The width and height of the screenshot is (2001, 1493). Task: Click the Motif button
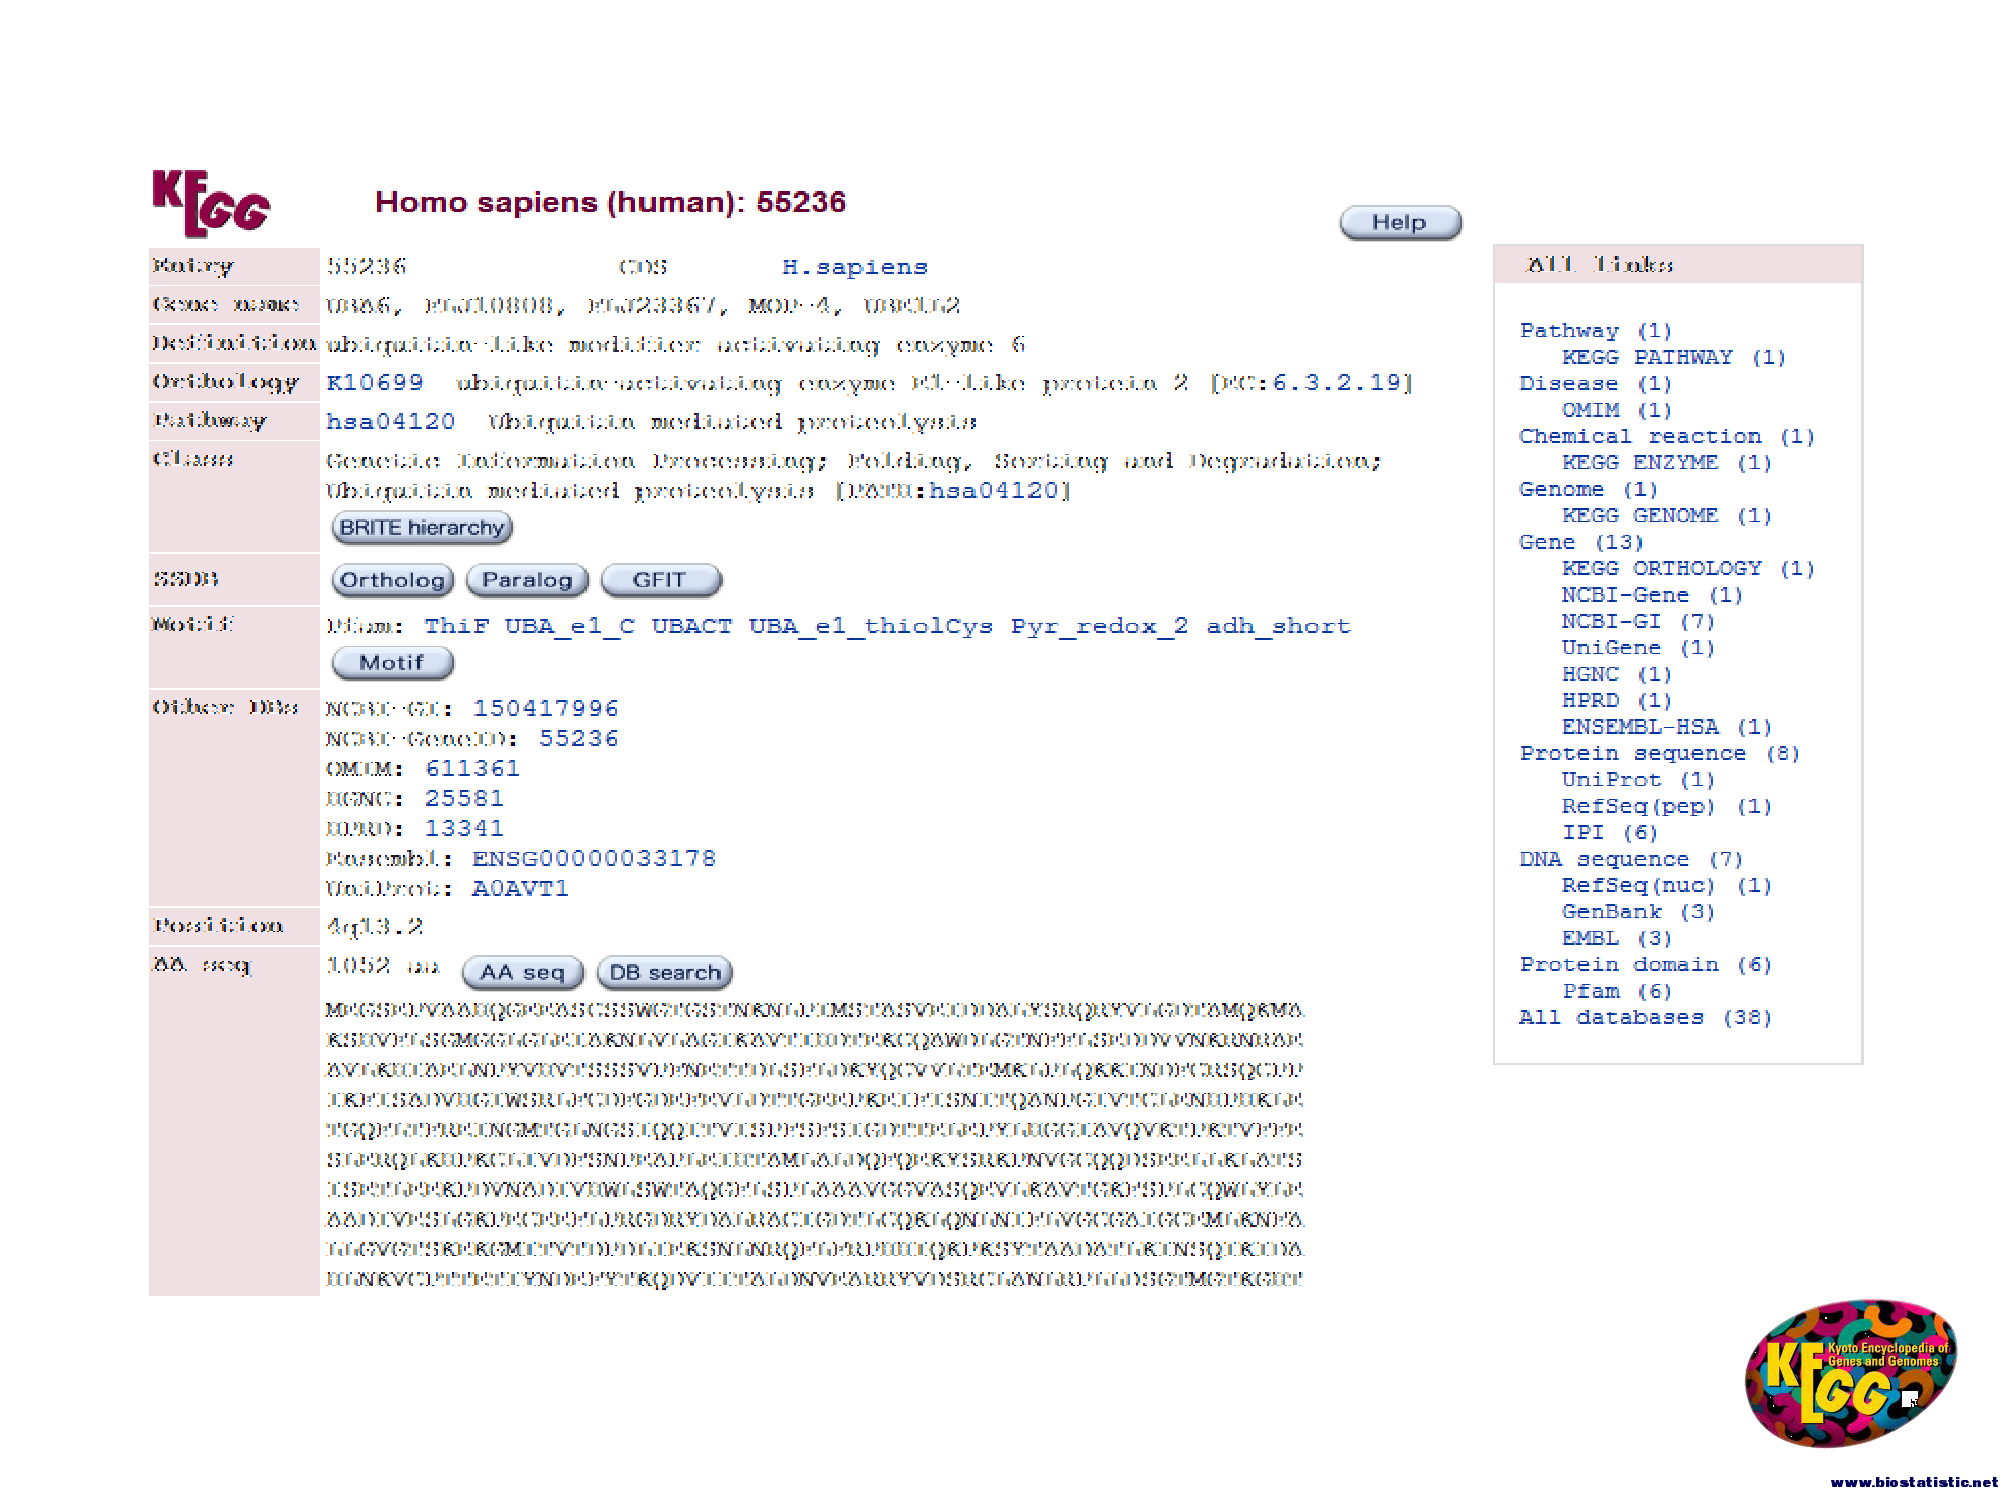(392, 663)
